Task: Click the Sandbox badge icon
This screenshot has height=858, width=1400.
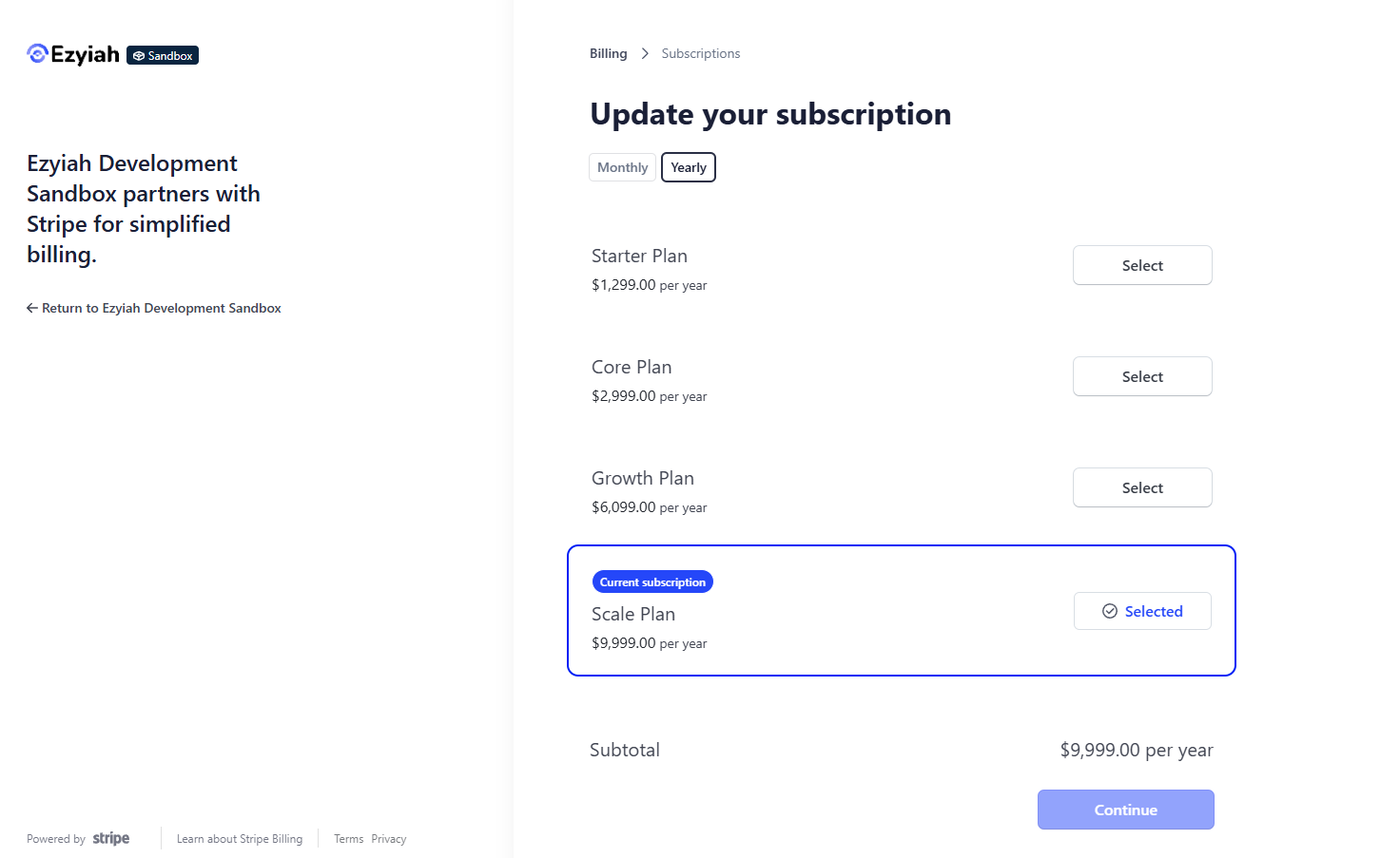Action: pos(140,56)
